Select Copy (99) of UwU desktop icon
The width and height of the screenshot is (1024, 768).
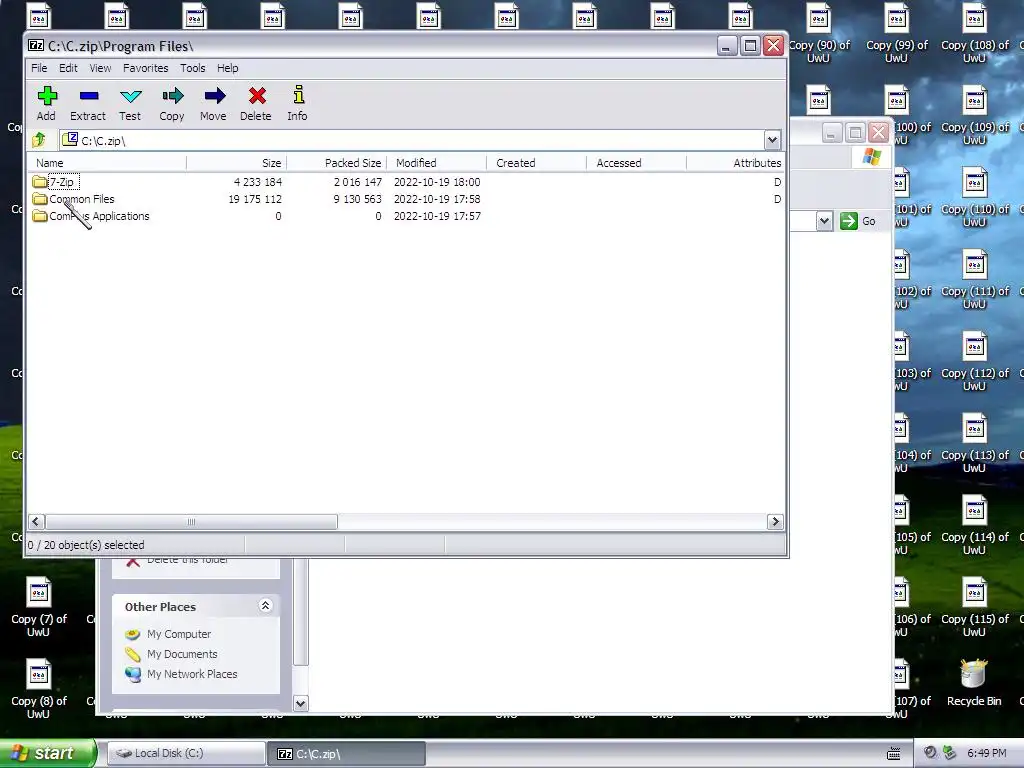click(x=896, y=34)
